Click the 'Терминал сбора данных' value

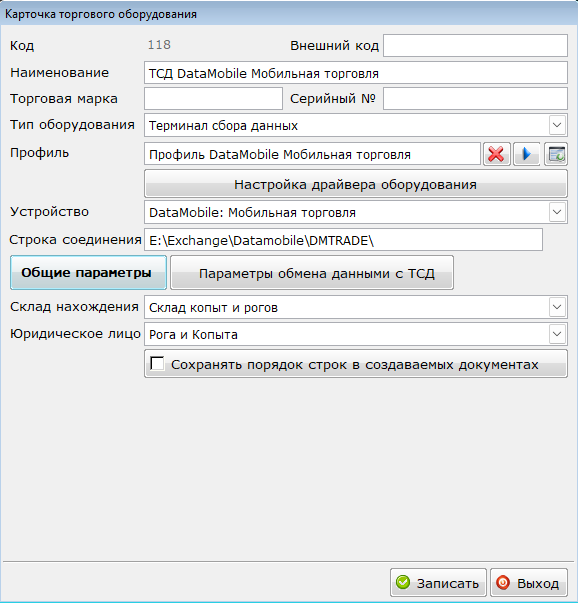(223, 126)
